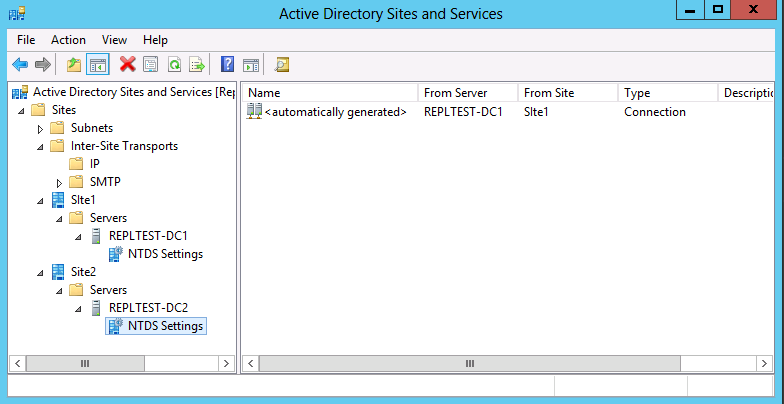This screenshot has width=784, height=404.
Task: Open the Action menu
Action: click(68, 40)
